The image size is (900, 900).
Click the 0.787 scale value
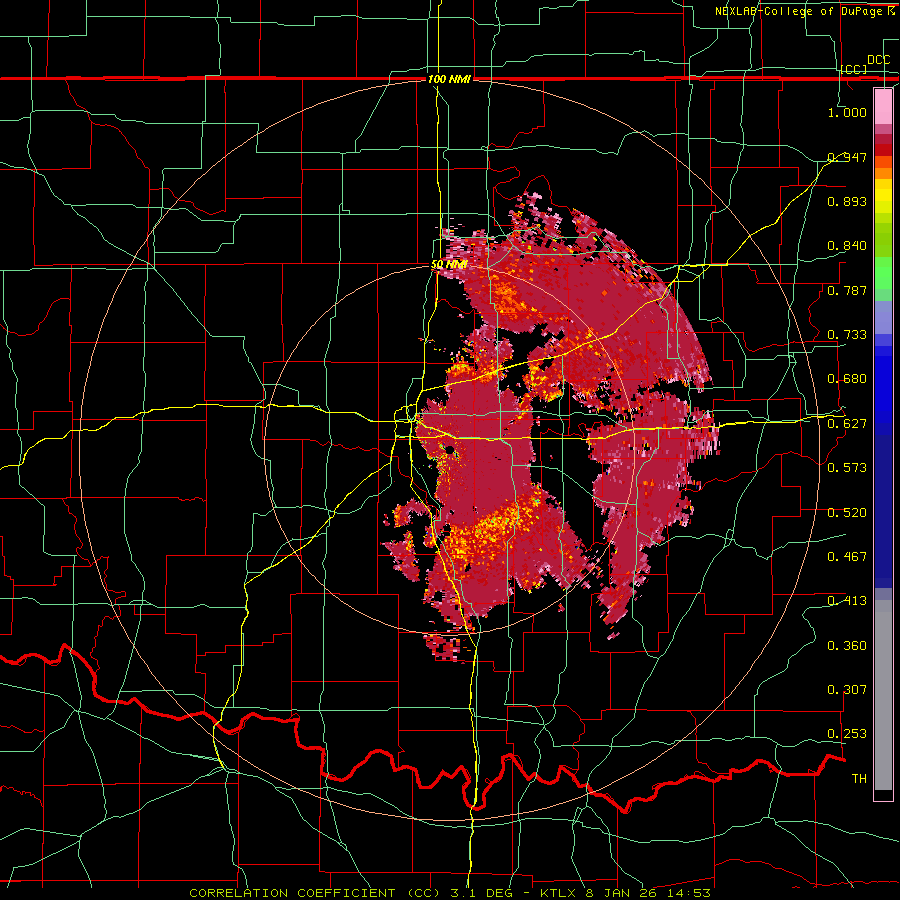pos(847,290)
